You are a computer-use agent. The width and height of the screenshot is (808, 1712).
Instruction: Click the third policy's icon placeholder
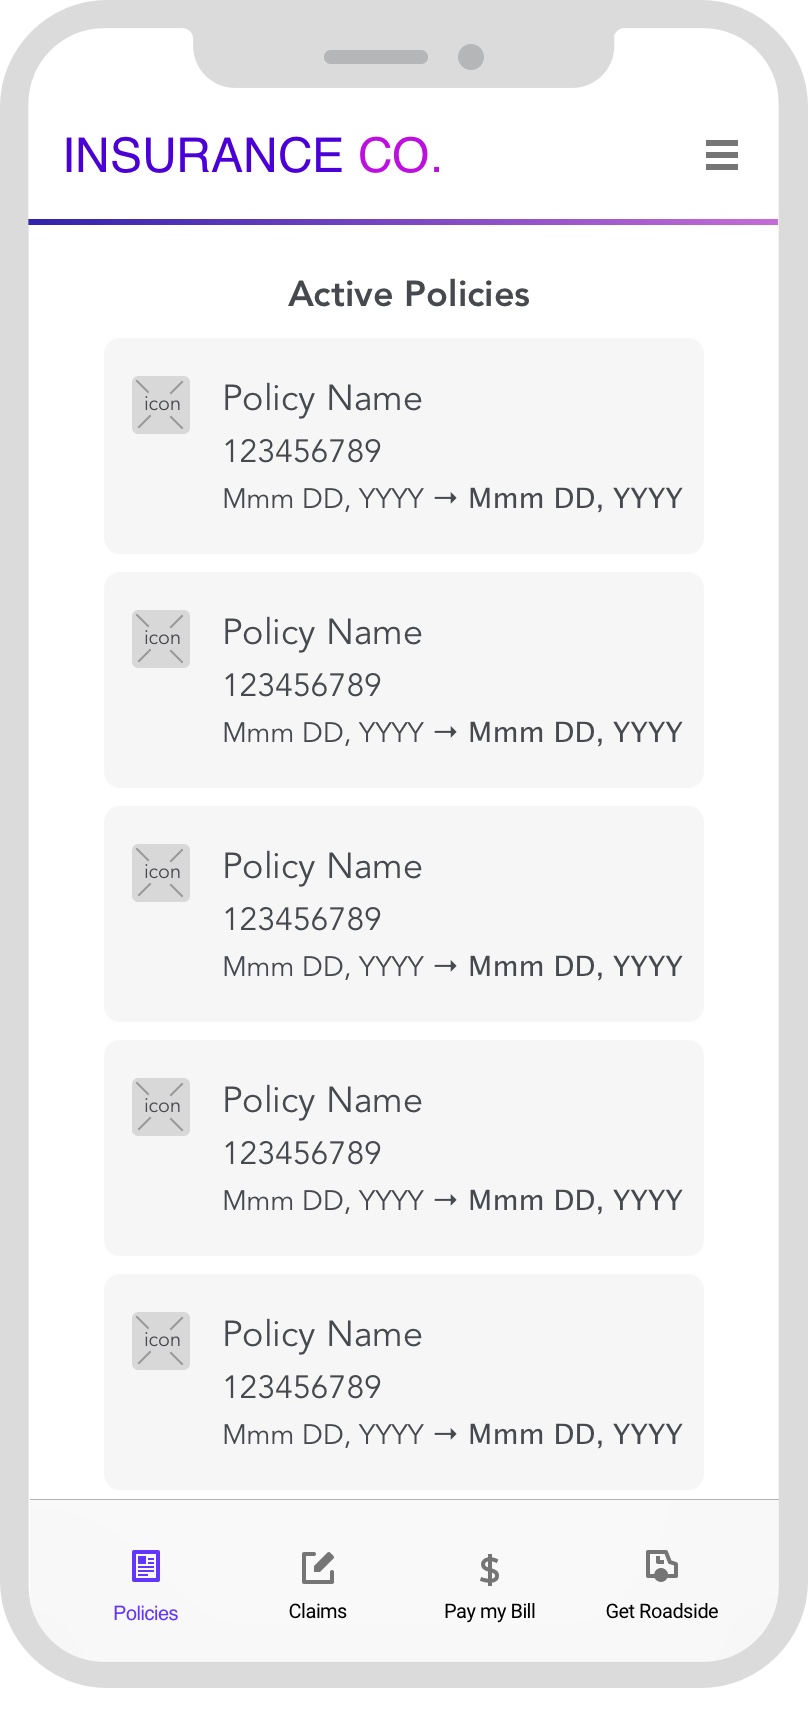pos(161,872)
